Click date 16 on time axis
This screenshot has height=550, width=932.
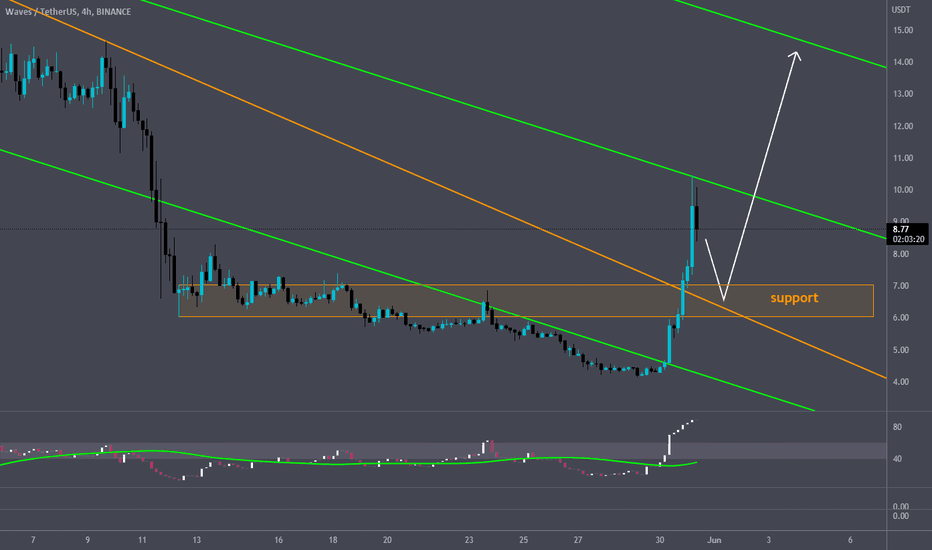(278, 540)
